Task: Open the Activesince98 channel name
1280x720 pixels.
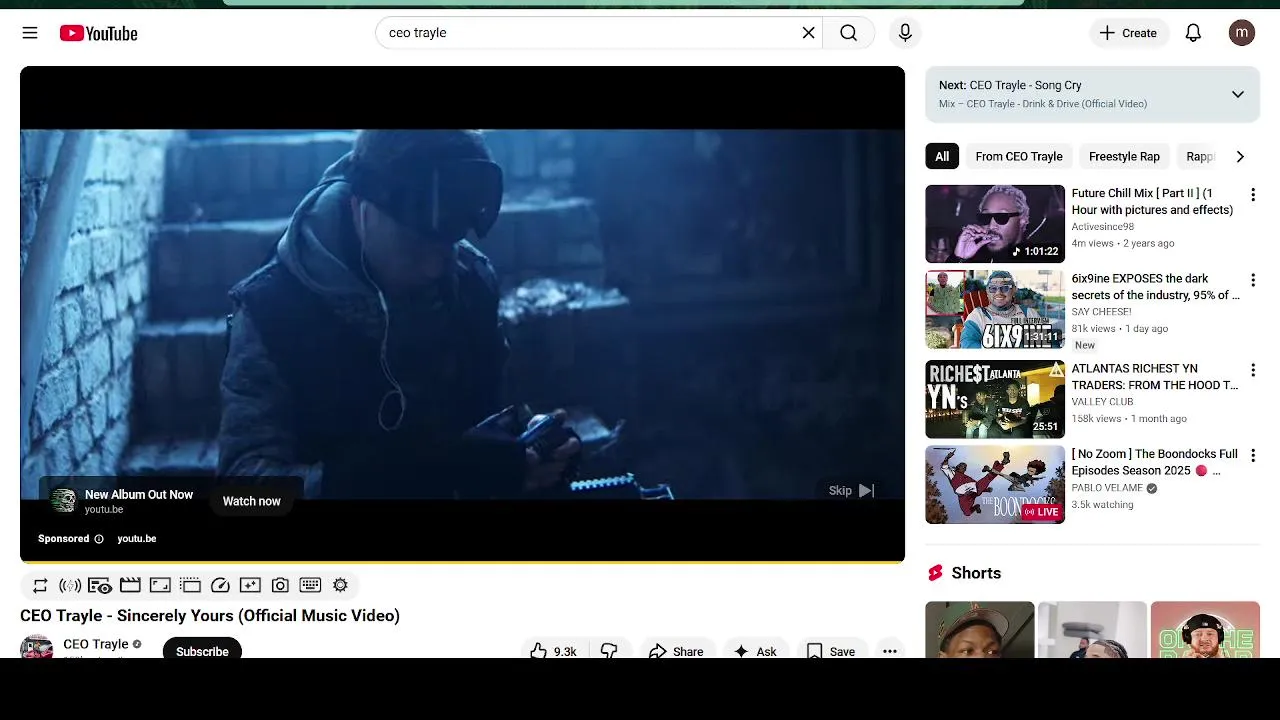Action: [1103, 227]
